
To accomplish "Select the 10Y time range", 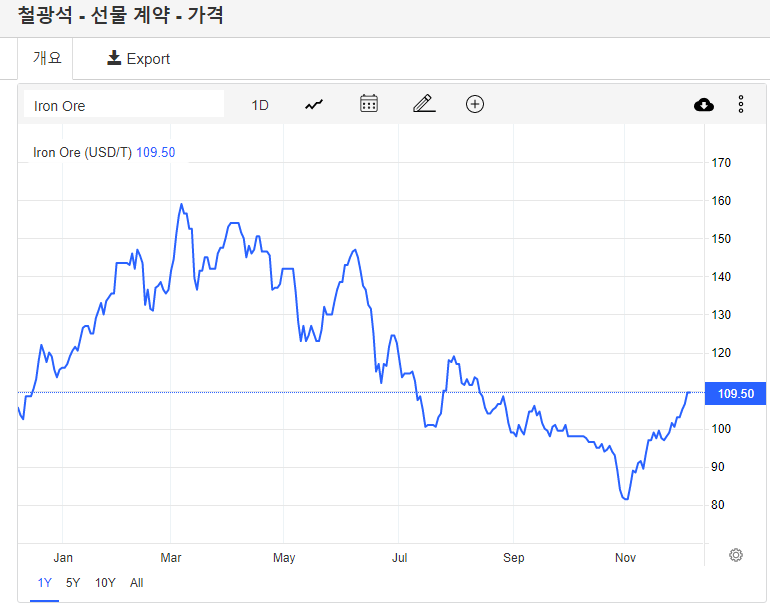I will click(105, 583).
